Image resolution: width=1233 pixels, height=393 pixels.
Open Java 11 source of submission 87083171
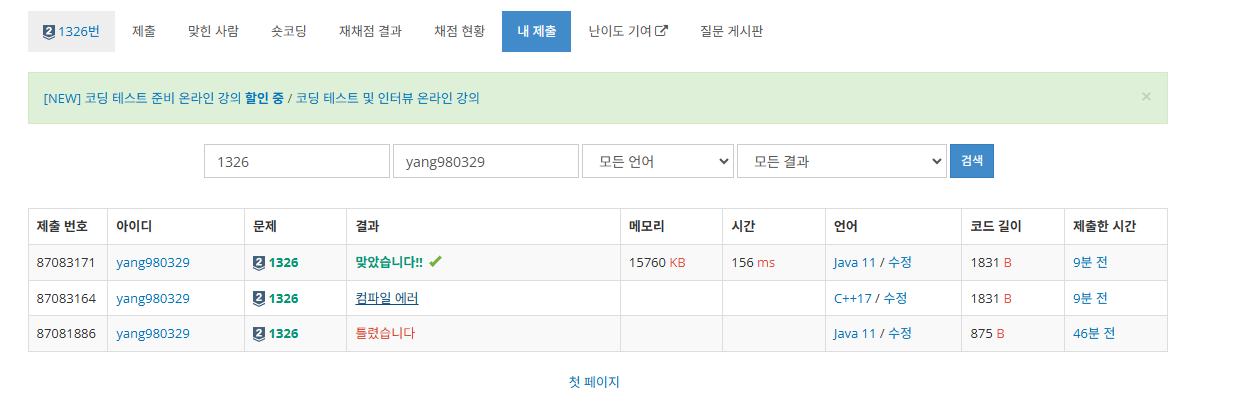pyautogui.click(x=854, y=263)
